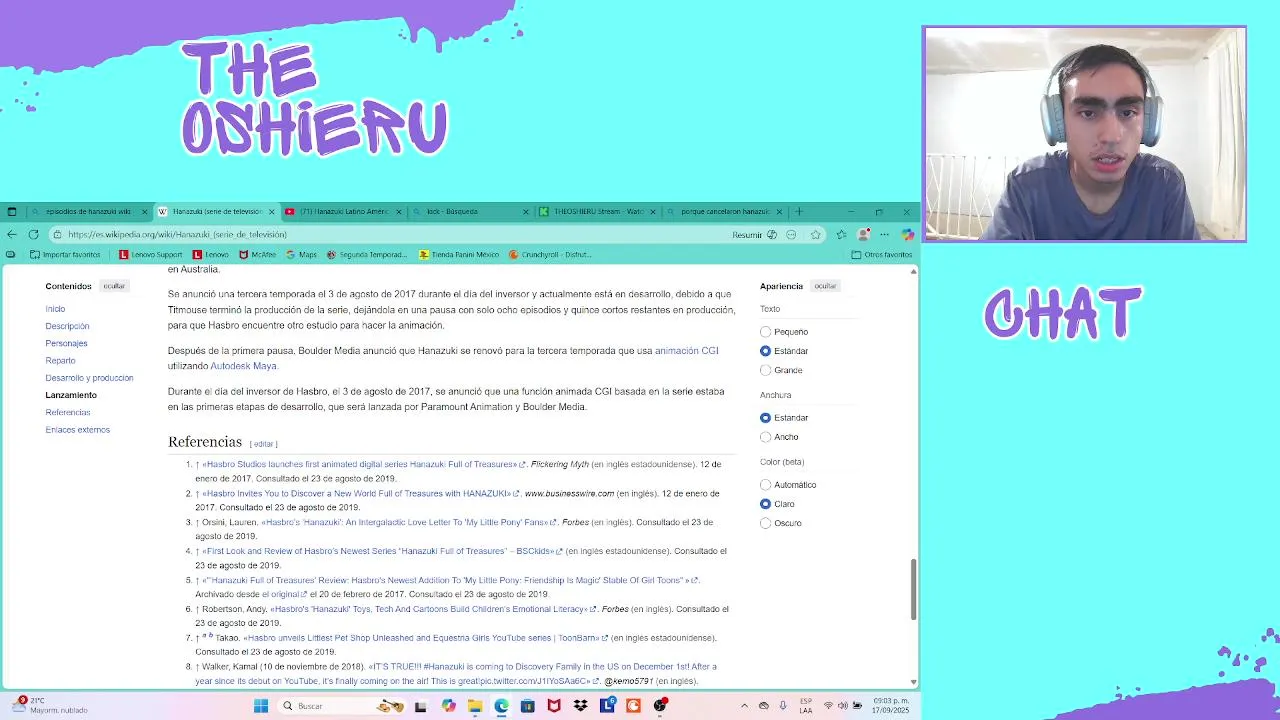Screen dimensions: 1280x720
Task: Select Pequeño text size
Action: (x=766, y=332)
